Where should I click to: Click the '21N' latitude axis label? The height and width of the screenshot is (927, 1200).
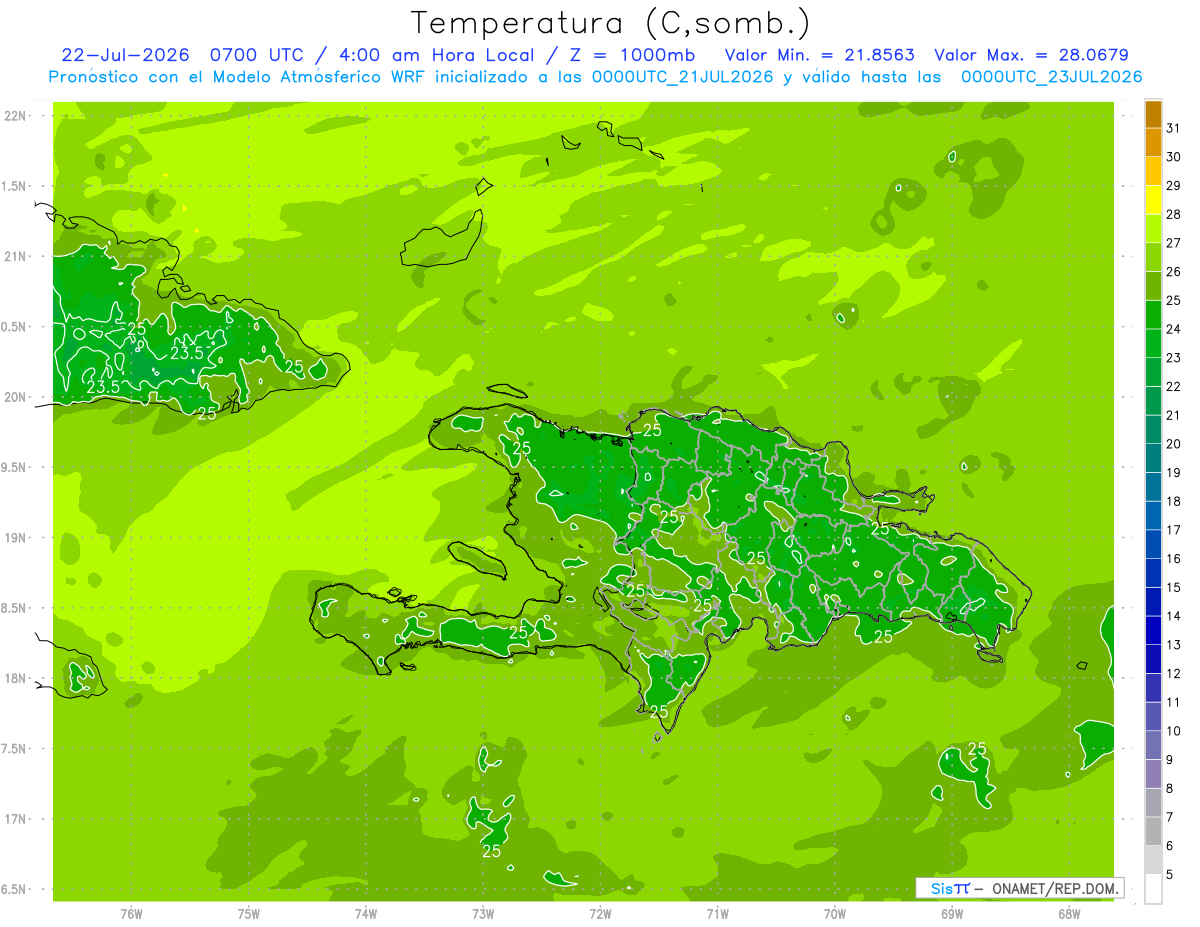15,257
